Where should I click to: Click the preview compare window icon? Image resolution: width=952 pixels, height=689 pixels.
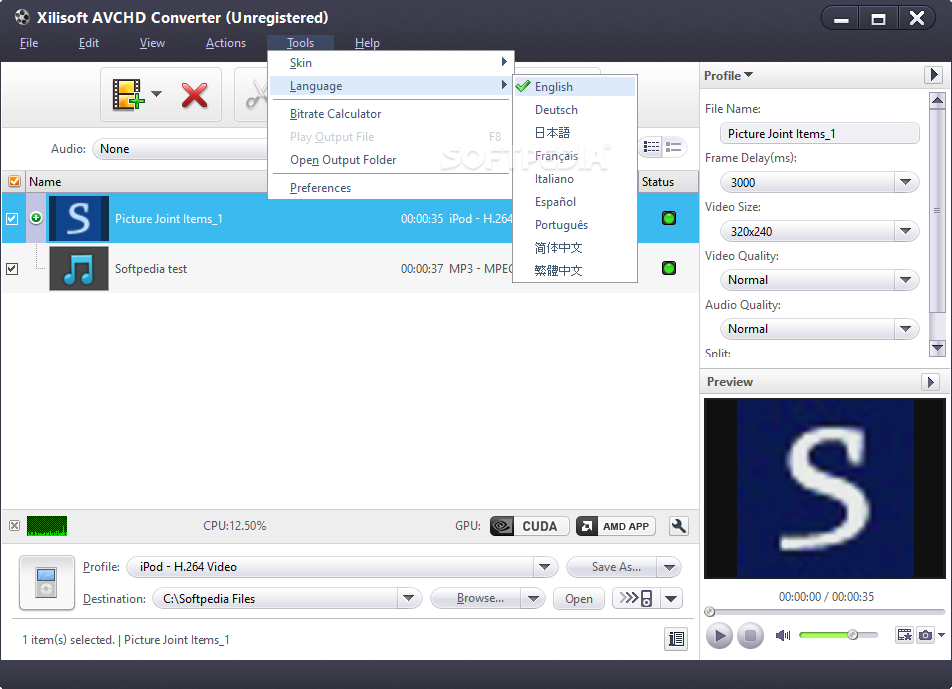(904, 635)
